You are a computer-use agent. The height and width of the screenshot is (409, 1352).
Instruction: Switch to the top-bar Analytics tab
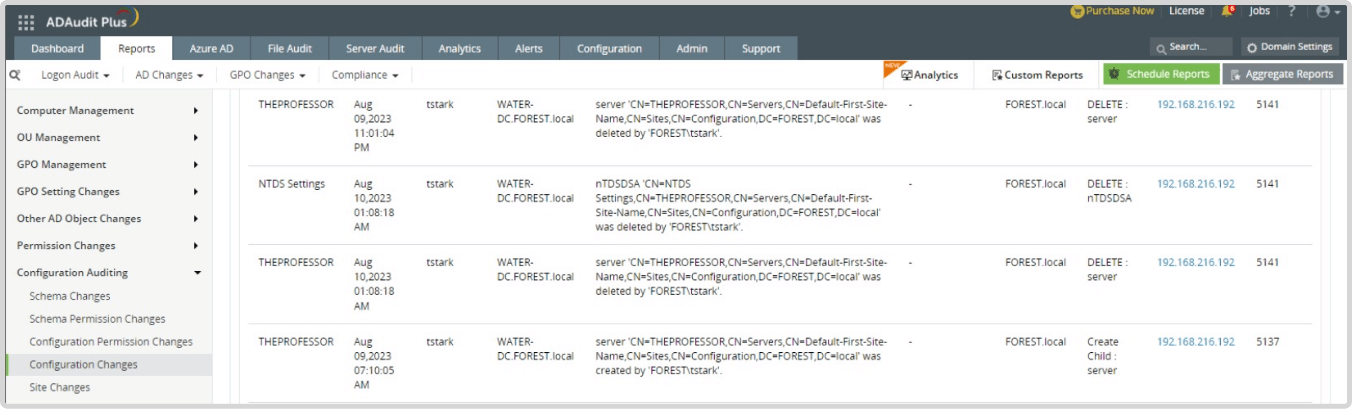click(x=460, y=48)
